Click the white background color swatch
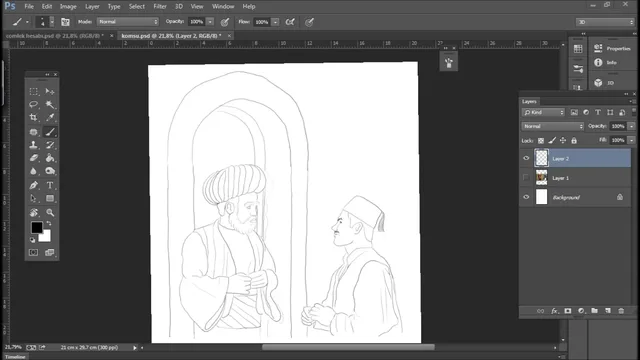This screenshot has height=360, width=640. (x=46, y=237)
